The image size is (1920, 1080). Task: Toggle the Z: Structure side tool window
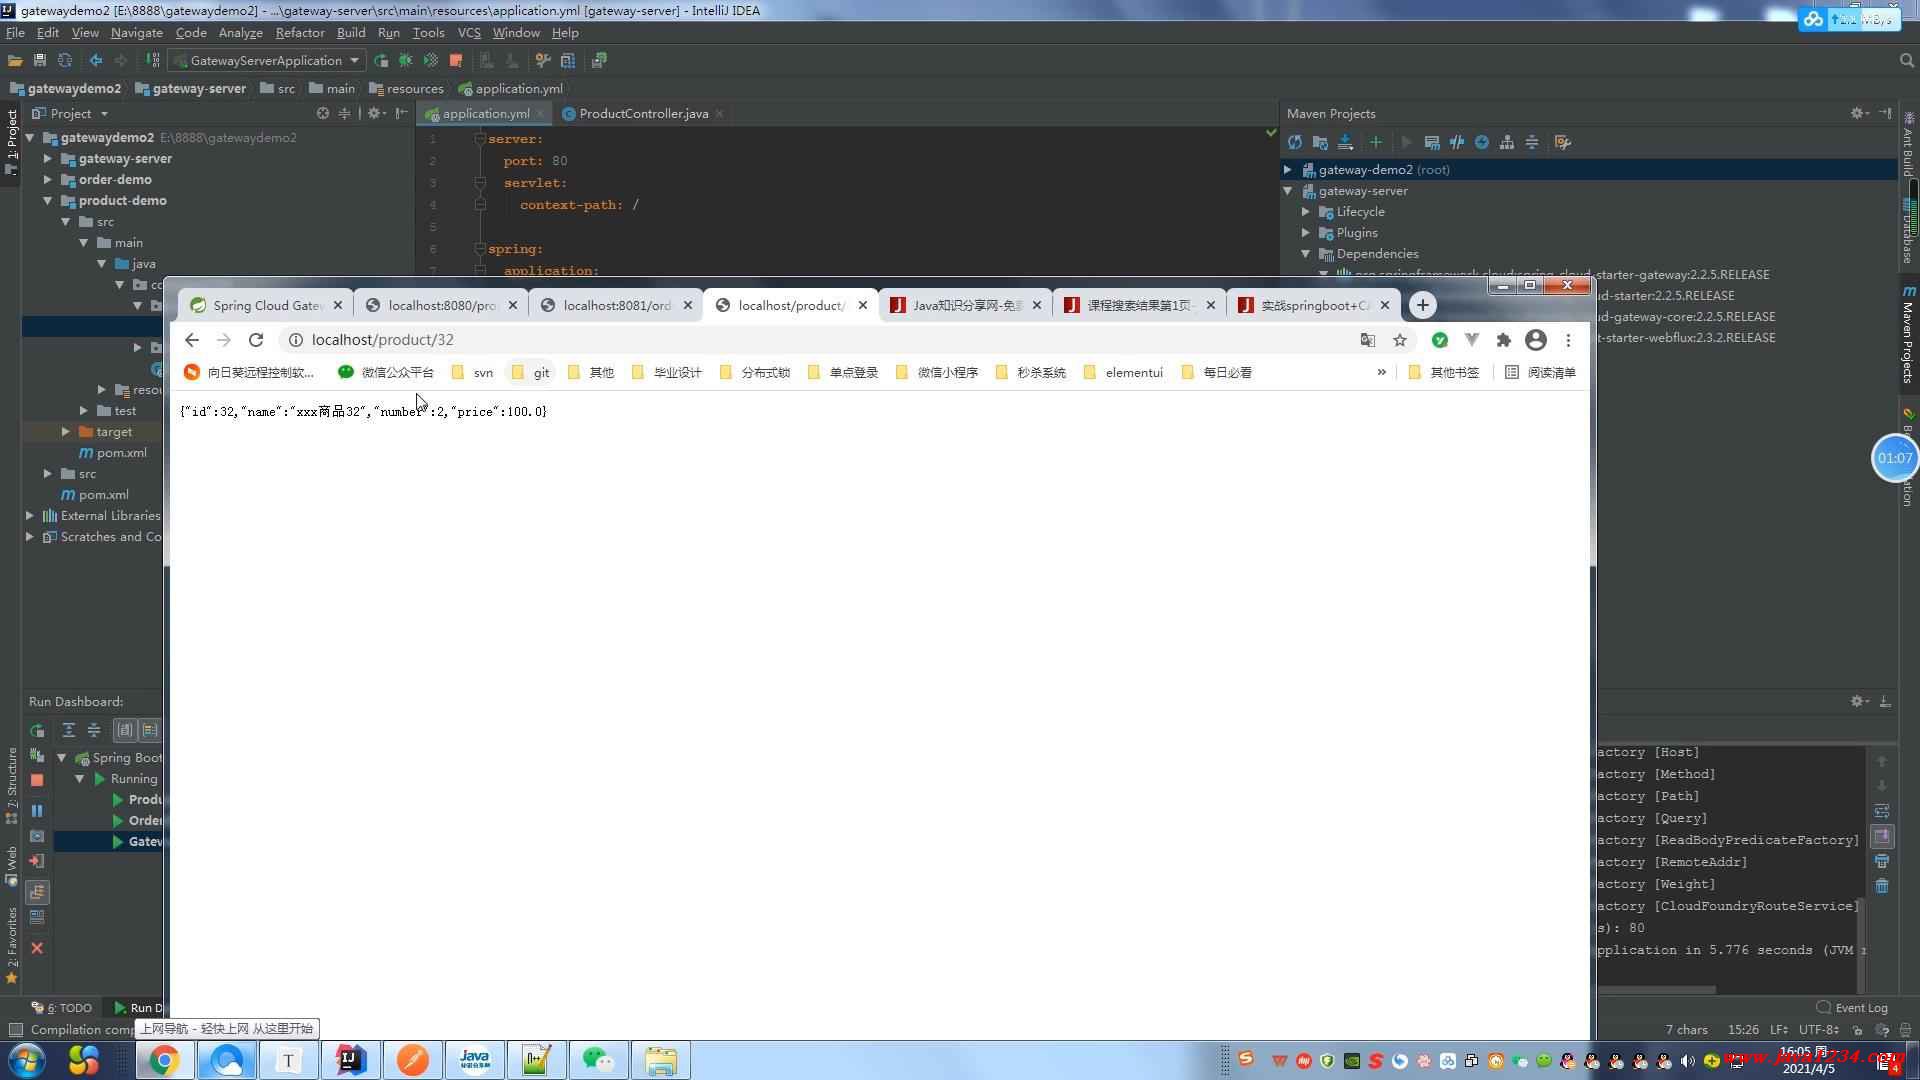pyautogui.click(x=11, y=785)
